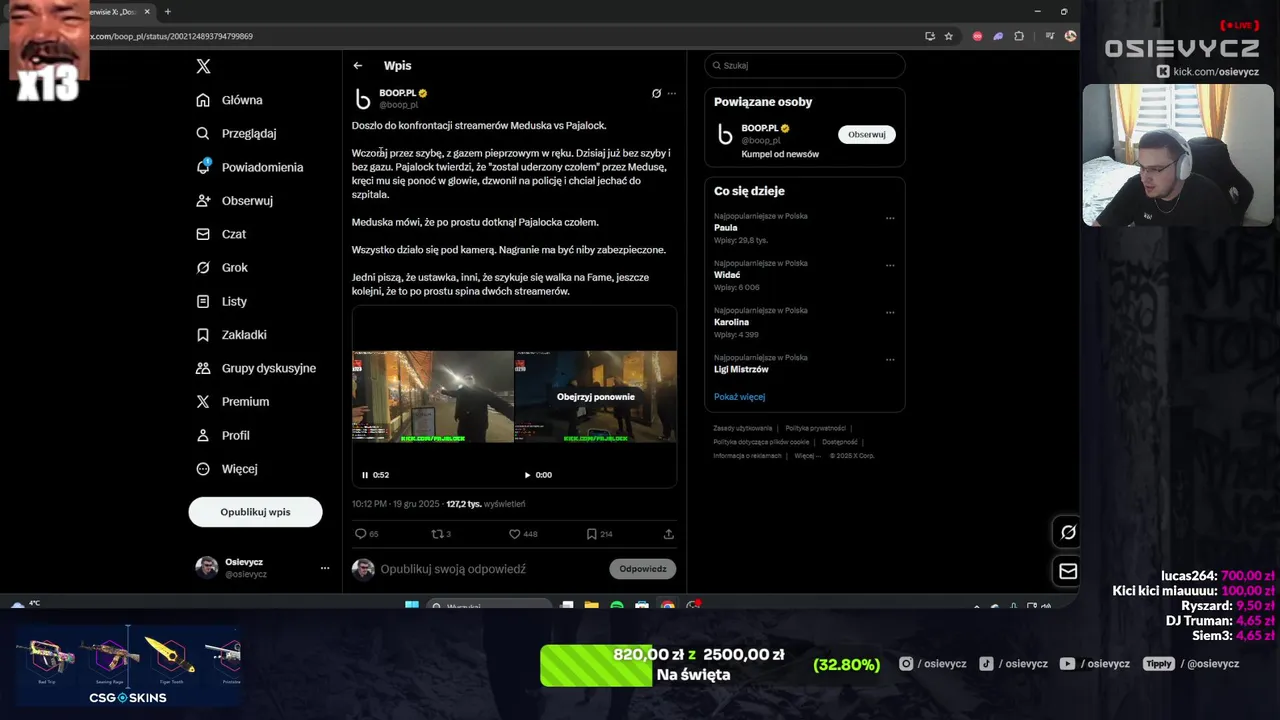Open Profil in the sidebar
1280x720 pixels.
(x=224, y=436)
